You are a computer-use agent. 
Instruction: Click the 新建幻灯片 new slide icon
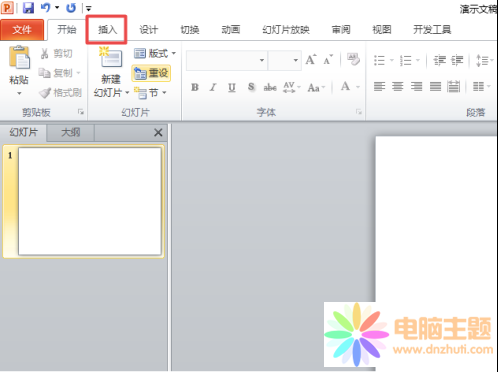111,58
